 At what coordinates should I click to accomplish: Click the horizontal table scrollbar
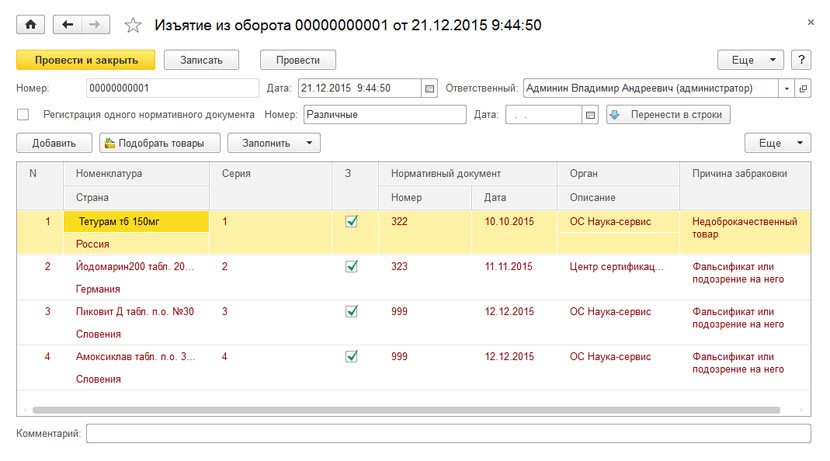[x=406, y=410]
